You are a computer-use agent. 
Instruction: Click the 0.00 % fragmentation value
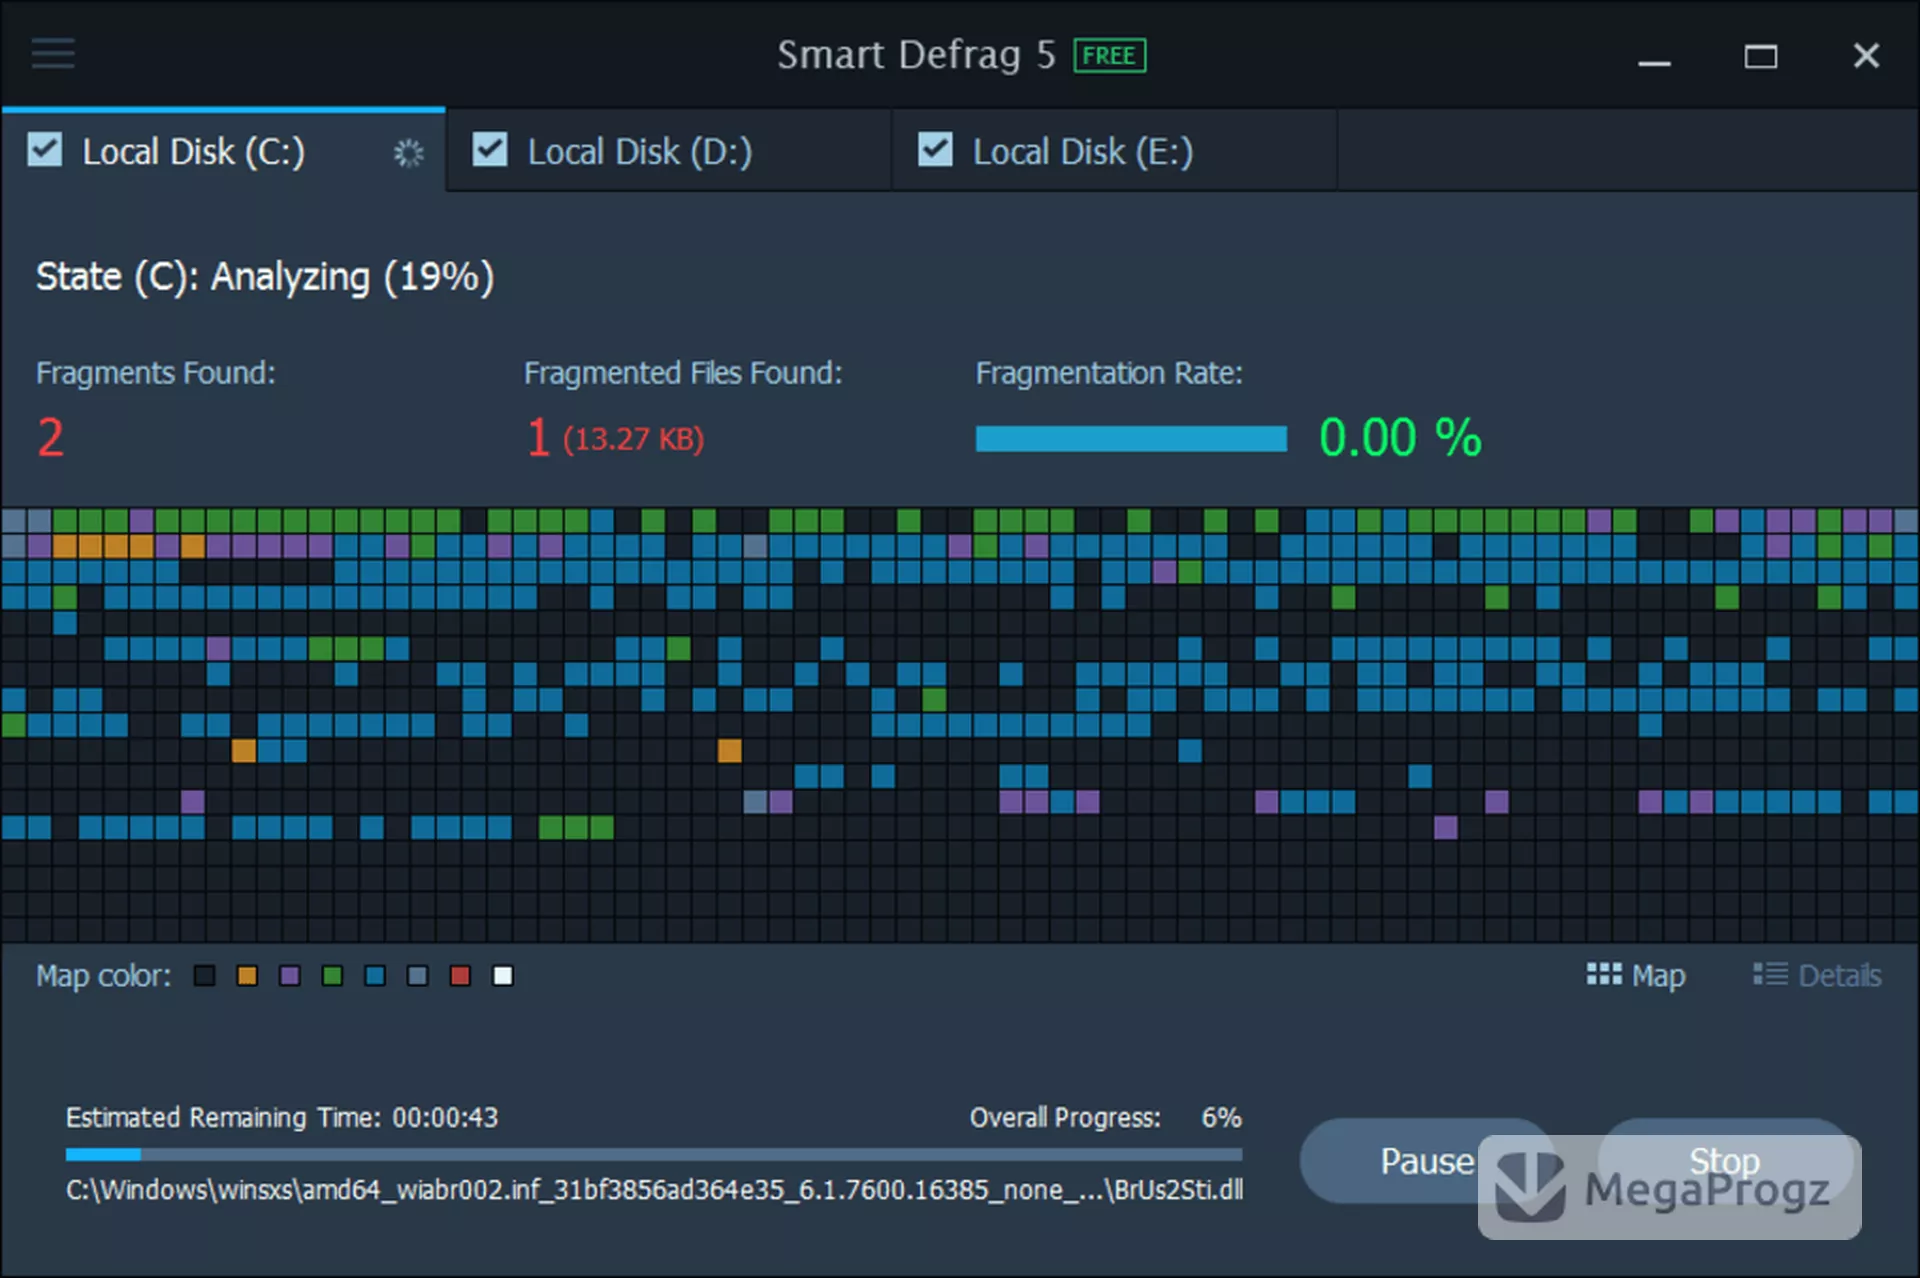point(1400,438)
